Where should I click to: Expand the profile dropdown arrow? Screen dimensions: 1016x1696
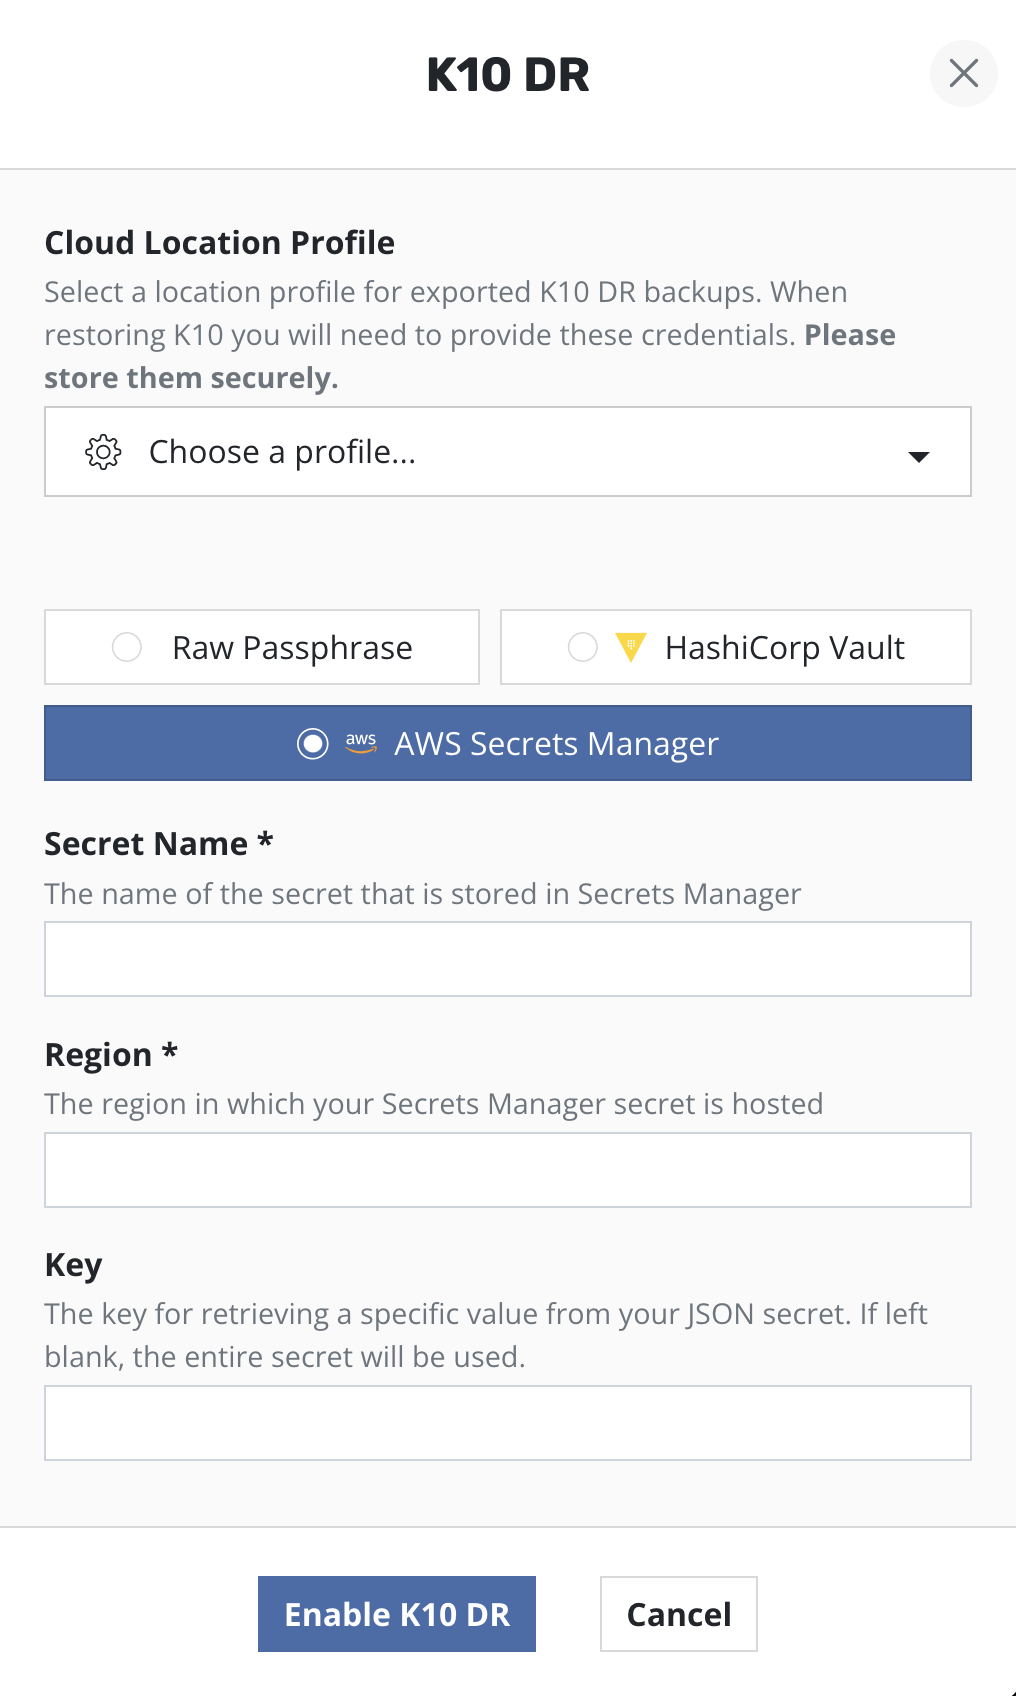[918, 456]
